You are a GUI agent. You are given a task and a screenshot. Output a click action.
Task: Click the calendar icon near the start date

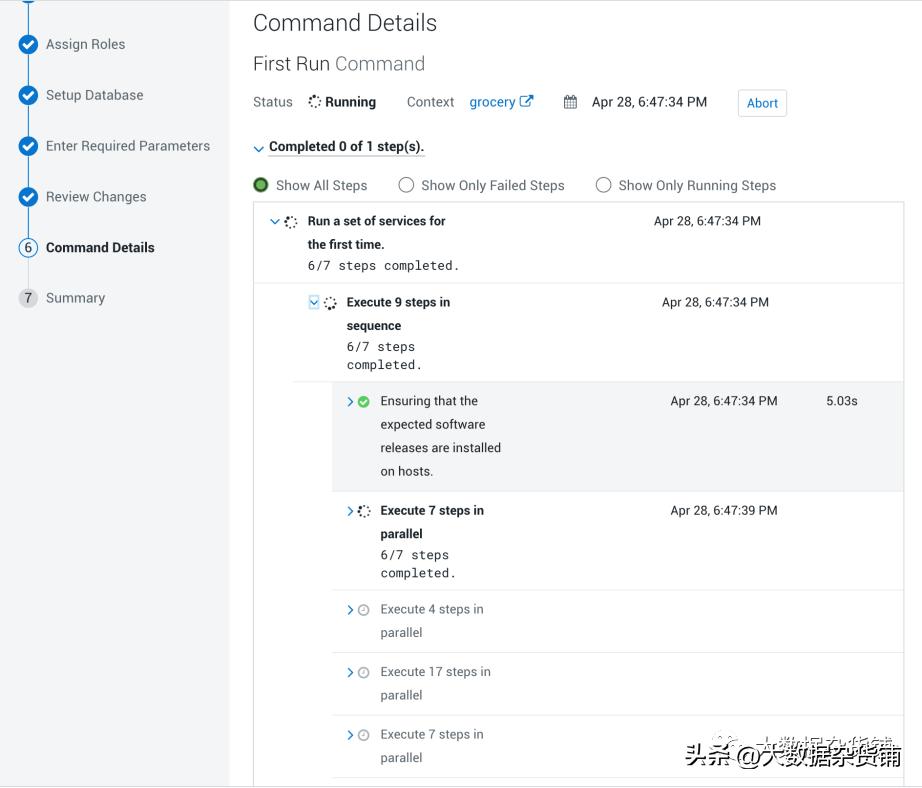pyautogui.click(x=570, y=102)
